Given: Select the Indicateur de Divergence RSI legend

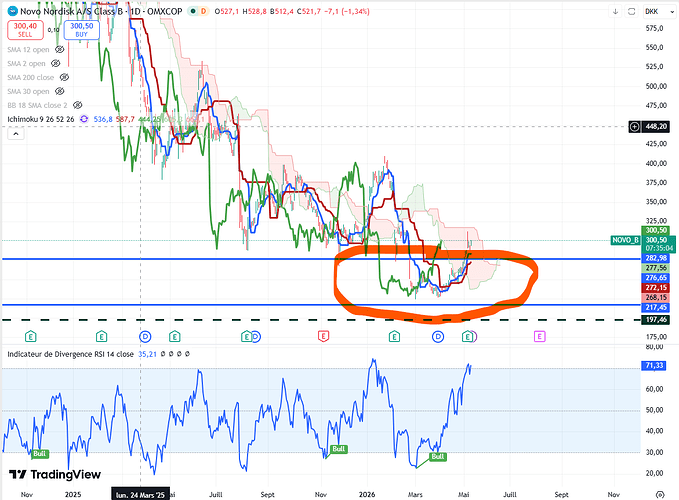Looking at the screenshot, I should pyautogui.click(x=70, y=354).
